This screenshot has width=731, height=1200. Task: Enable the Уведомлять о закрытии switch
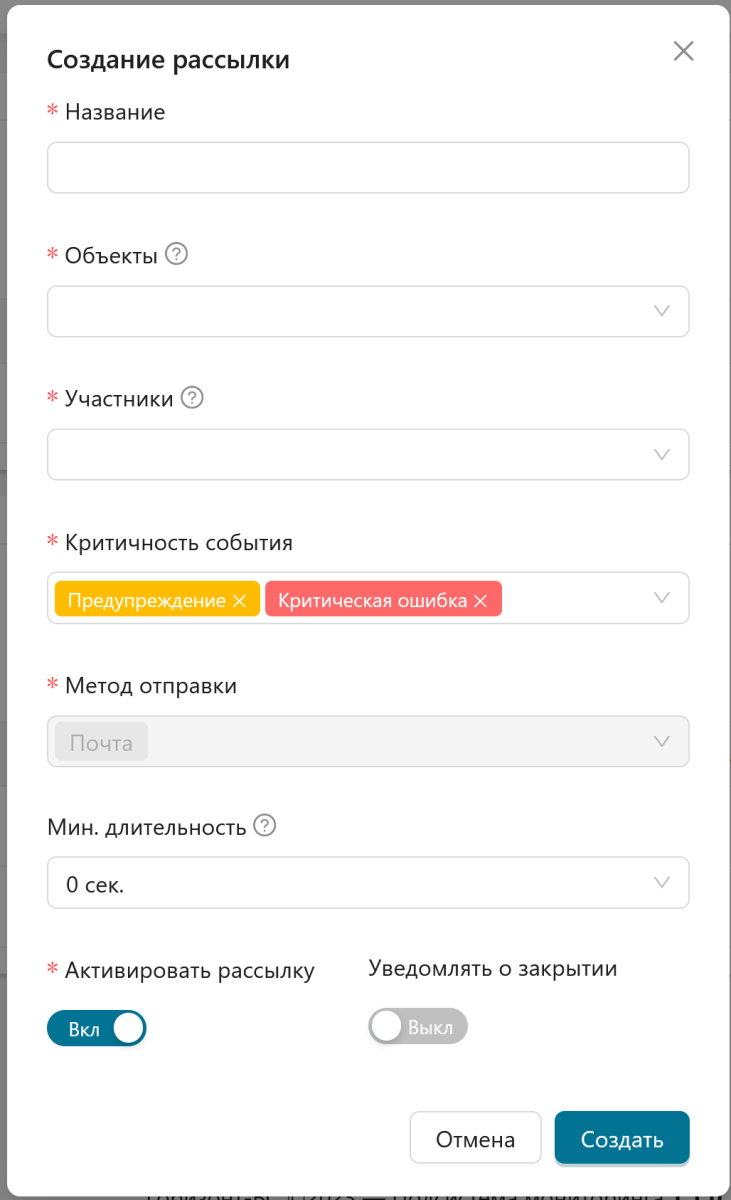coord(418,1026)
